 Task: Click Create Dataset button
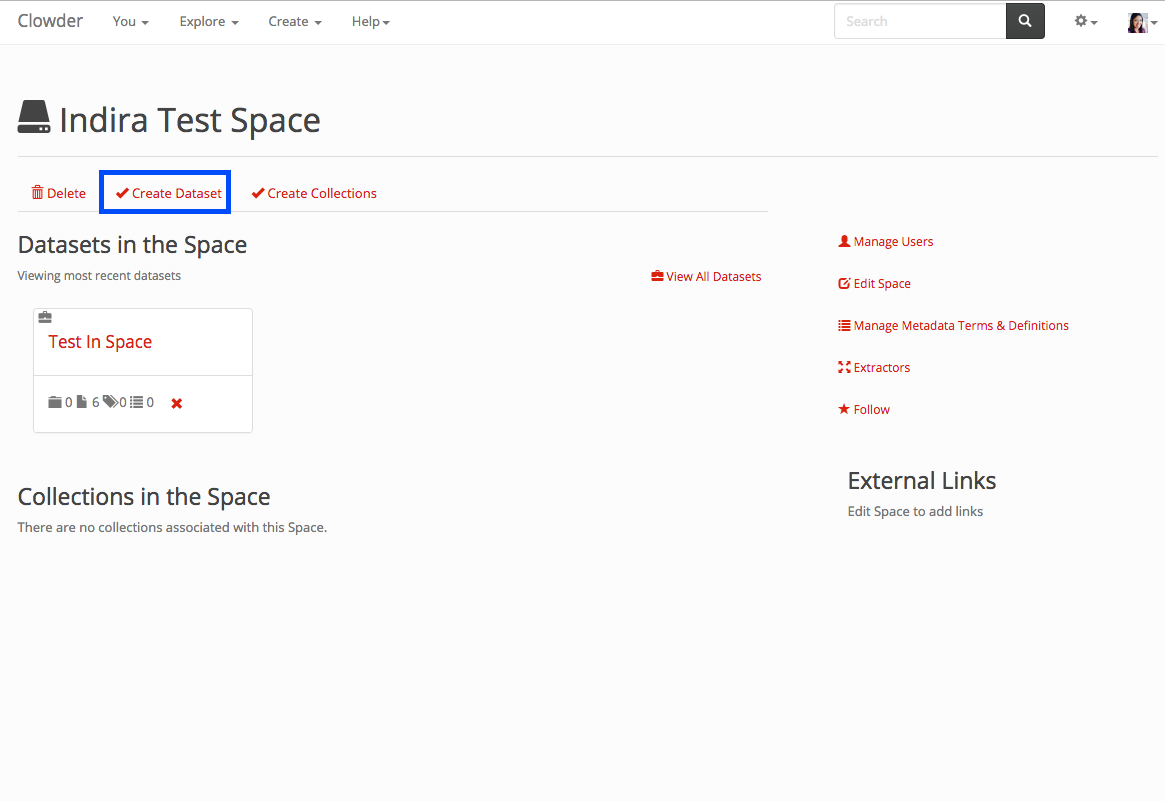168,193
